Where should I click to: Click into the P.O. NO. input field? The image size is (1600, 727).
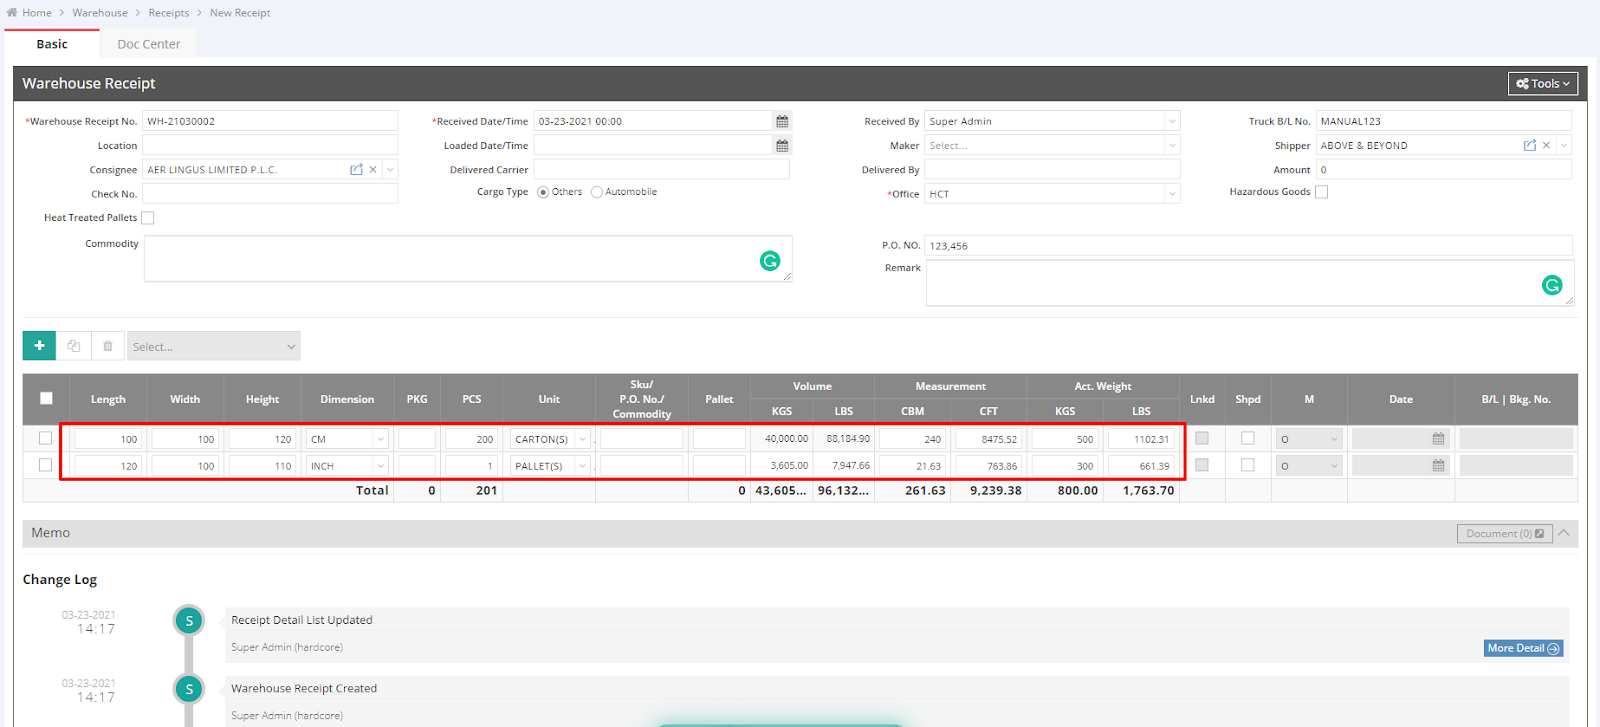point(1247,246)
